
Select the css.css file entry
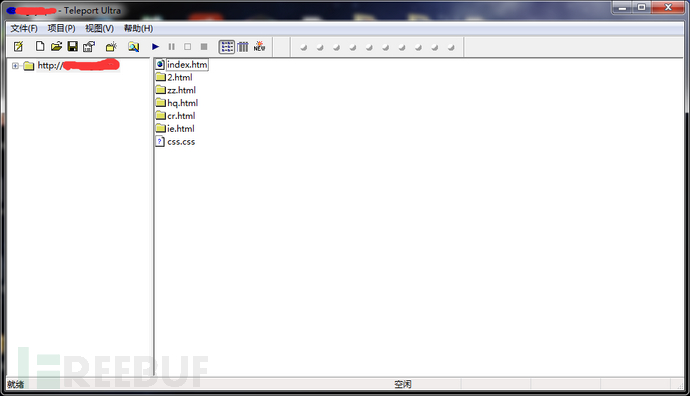pyautogui.click(x=176, y=142)
